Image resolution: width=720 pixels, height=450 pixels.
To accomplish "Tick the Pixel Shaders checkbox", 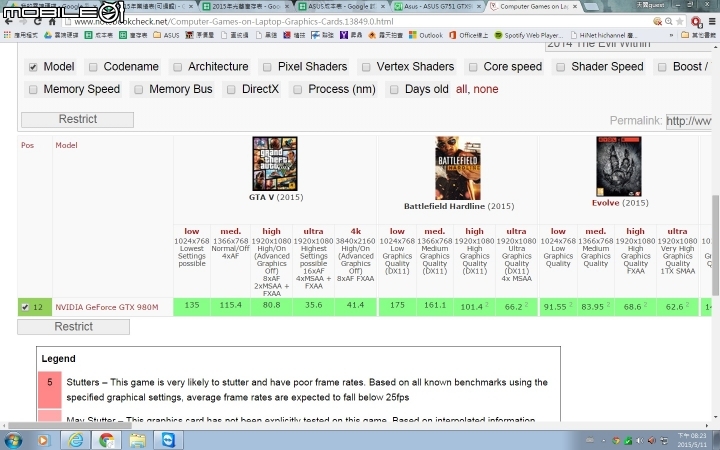I will 267,67.
